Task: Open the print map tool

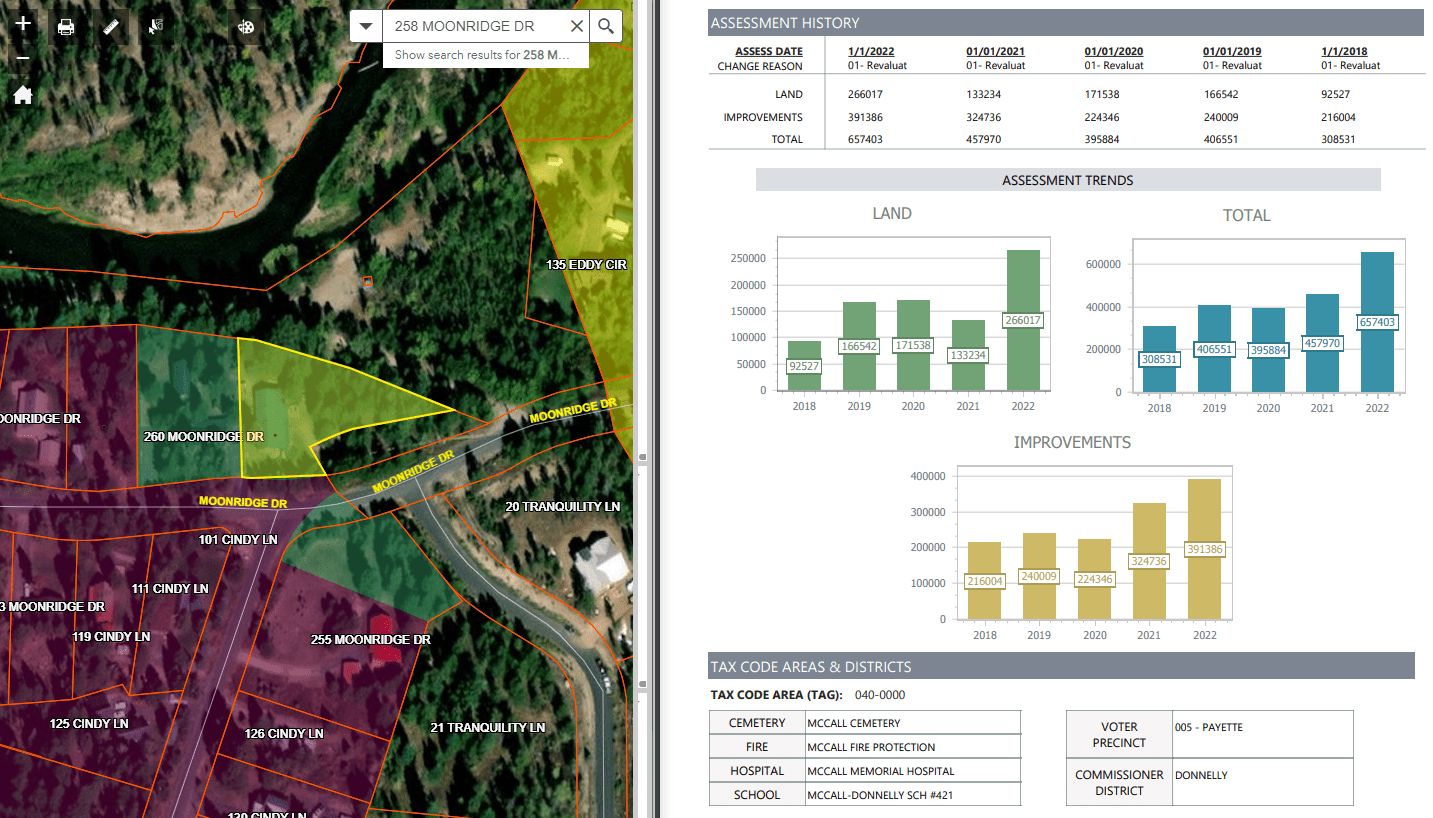Action: (66, 27)
